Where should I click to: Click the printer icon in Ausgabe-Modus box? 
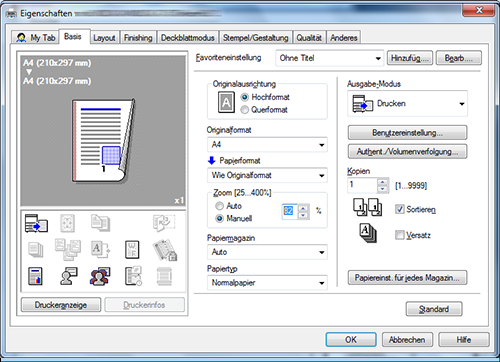(362, 104)
